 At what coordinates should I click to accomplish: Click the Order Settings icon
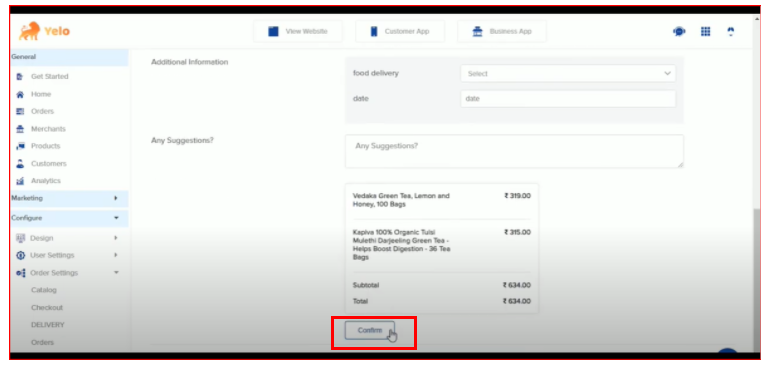(20, 273)
